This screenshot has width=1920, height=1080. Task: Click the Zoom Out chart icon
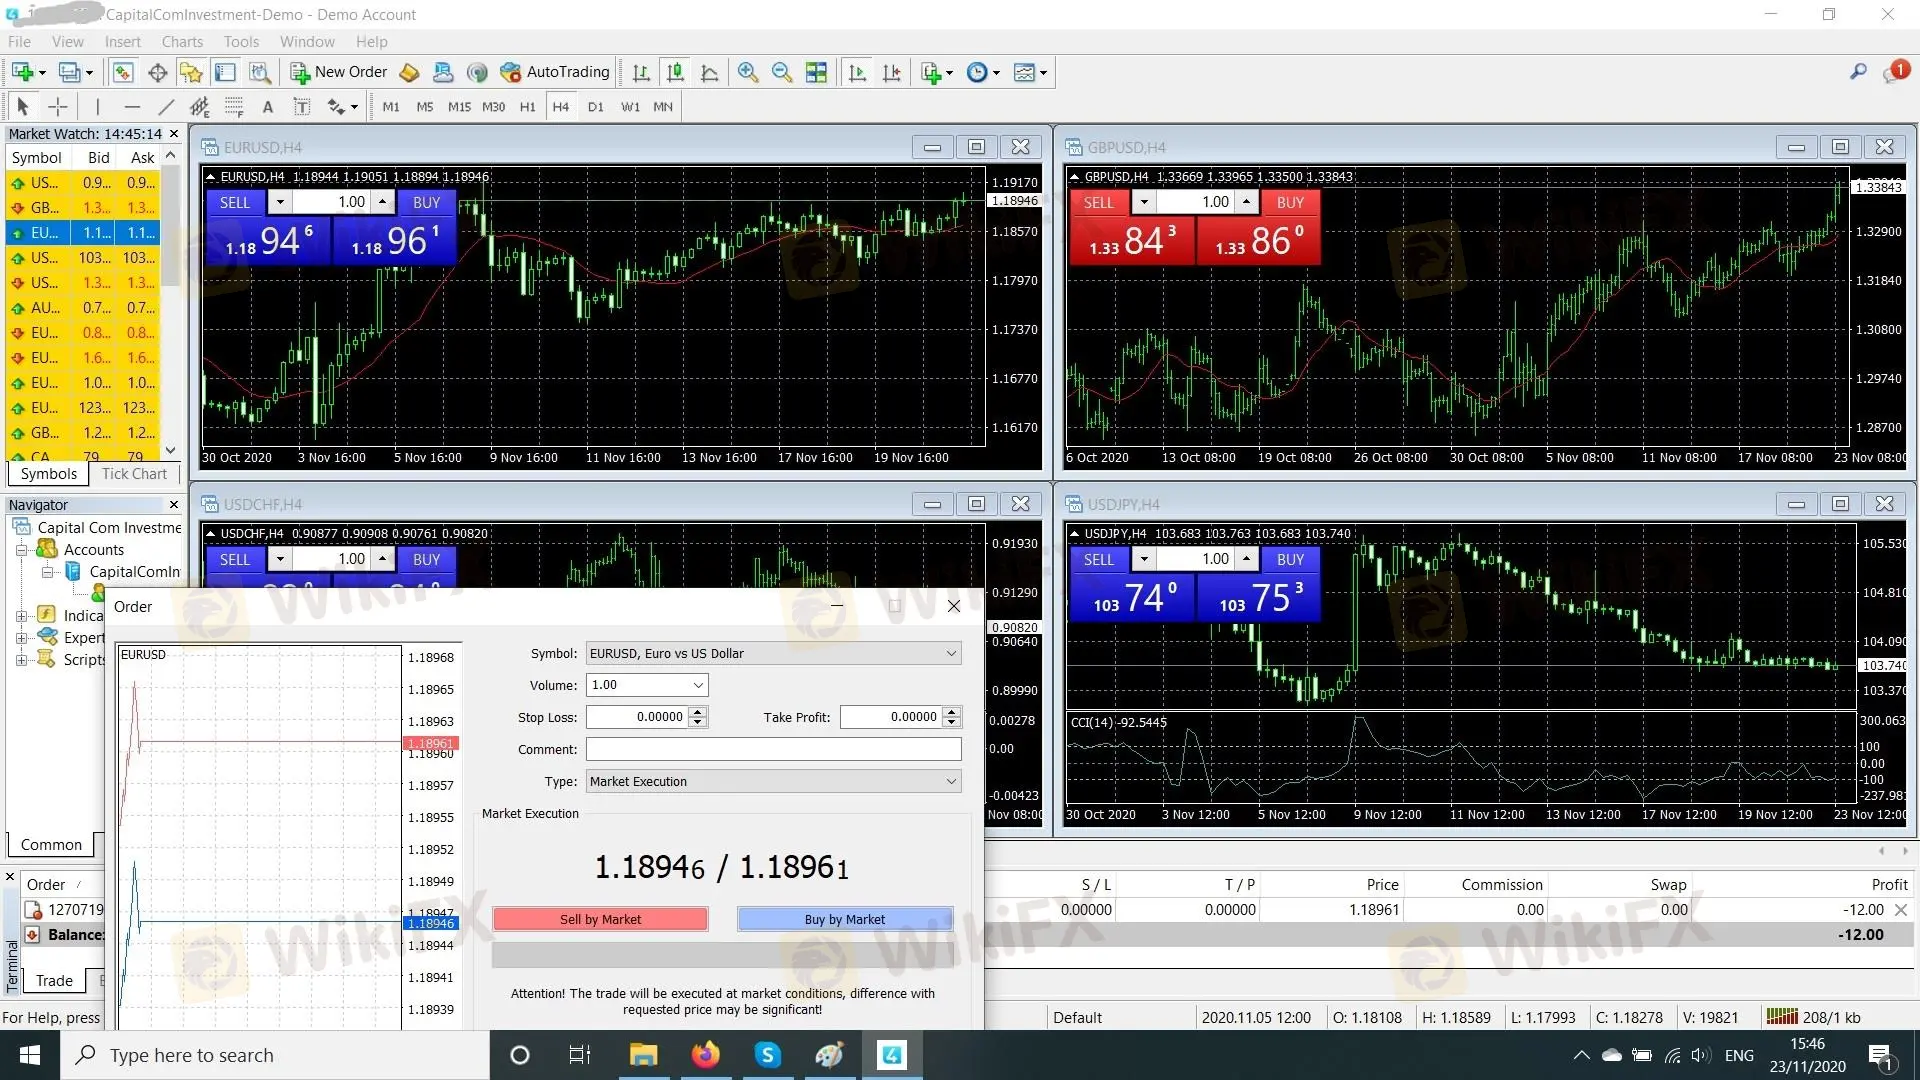pos(782,72)
